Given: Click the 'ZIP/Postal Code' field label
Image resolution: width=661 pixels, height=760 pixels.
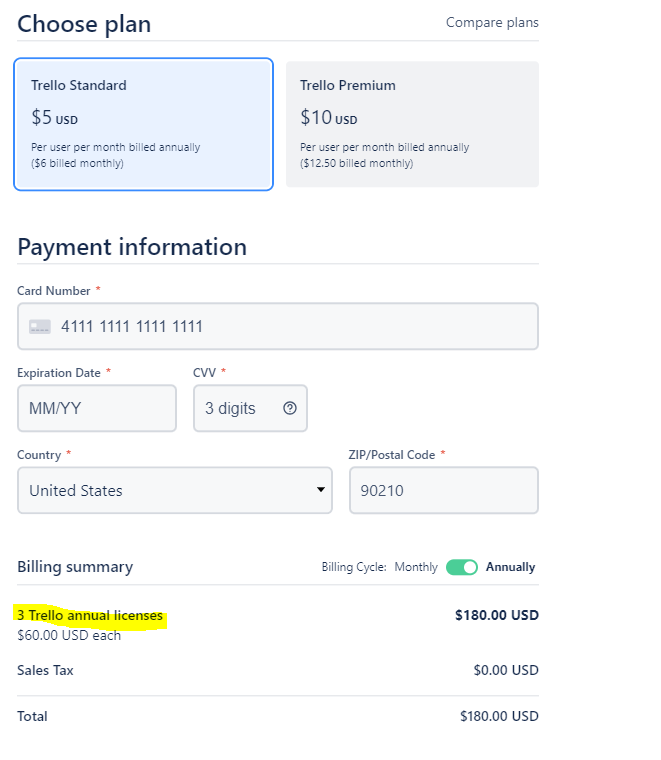Looking at the screenshot, I should coord(392,455).
